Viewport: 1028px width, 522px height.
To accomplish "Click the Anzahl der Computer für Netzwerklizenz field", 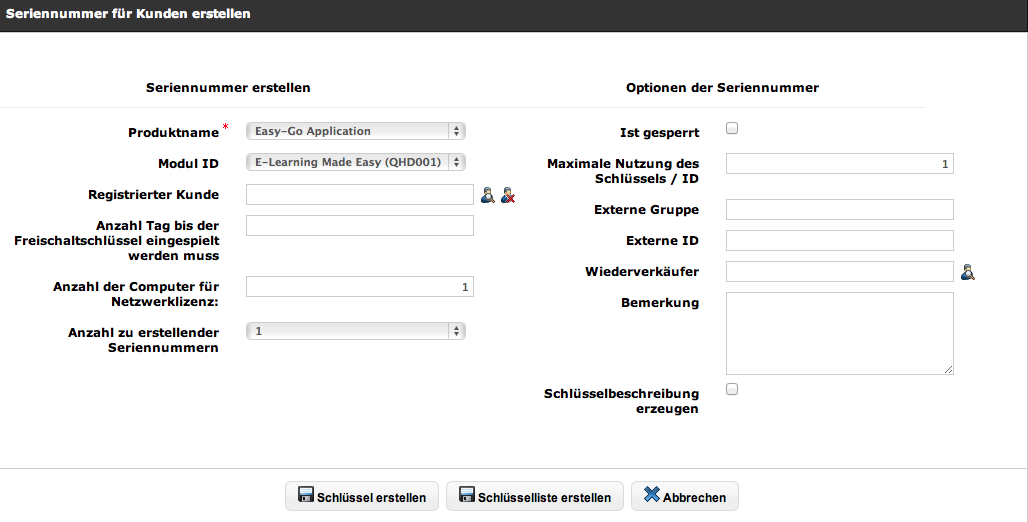I will 359,287.
